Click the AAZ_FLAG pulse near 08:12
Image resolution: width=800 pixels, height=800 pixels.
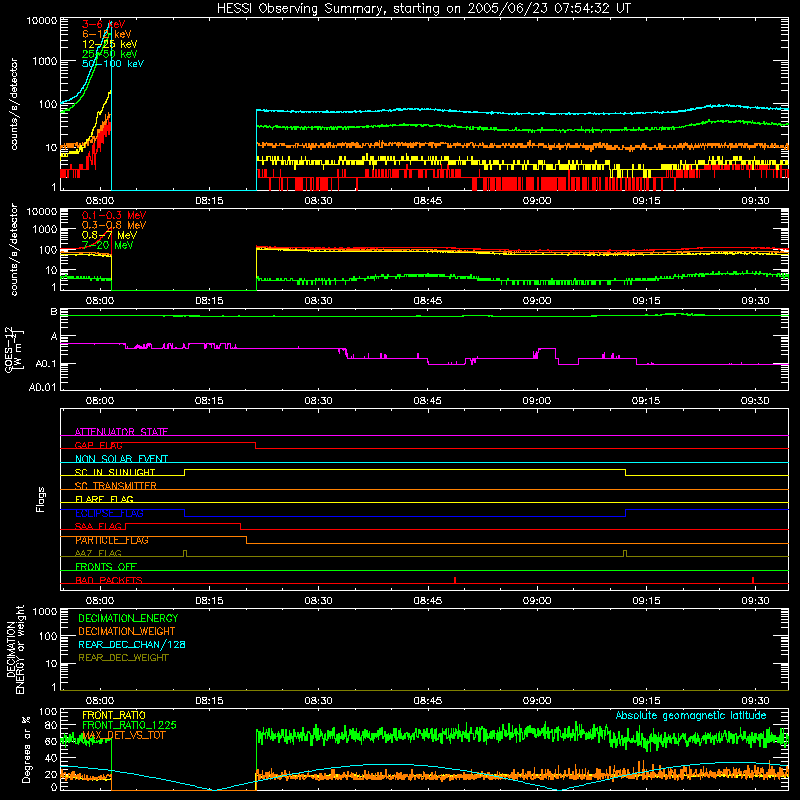pos(185,553)
